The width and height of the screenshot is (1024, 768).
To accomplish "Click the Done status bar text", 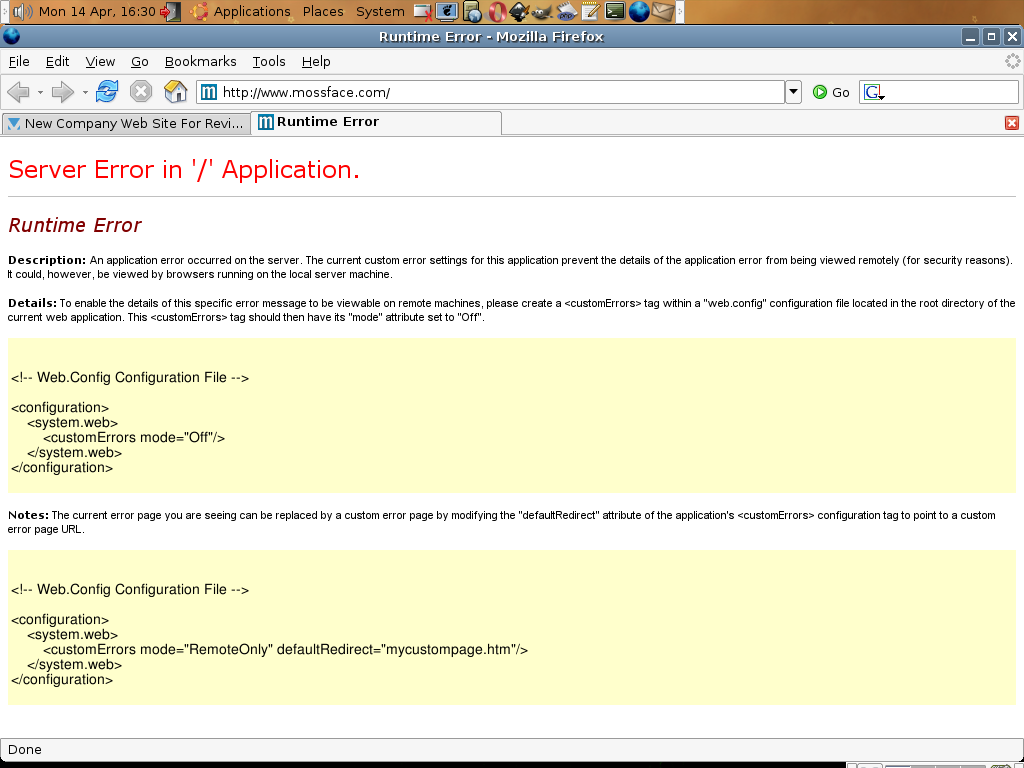I will (25, 750).
